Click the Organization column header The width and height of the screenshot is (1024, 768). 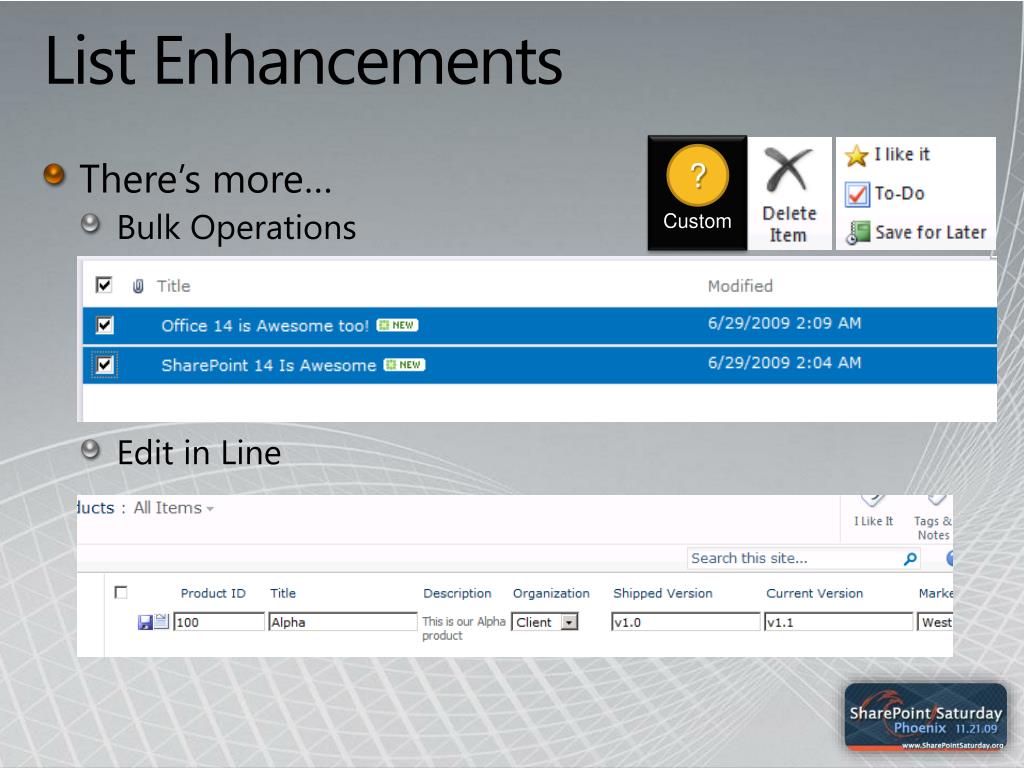click(x=551, y=593)
